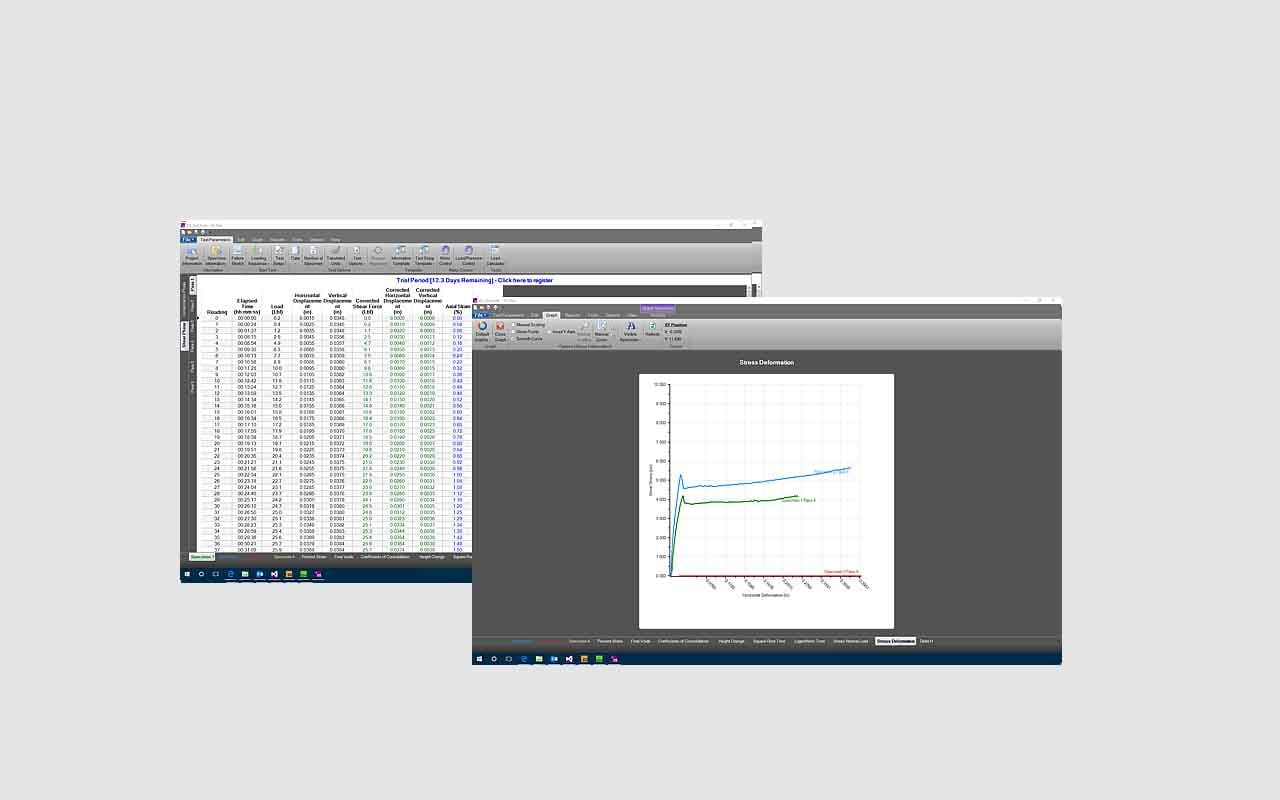Toggle Smooth Curve checkbox
1280x800 pixels.
pyautogui.click(x=514, y=338)
